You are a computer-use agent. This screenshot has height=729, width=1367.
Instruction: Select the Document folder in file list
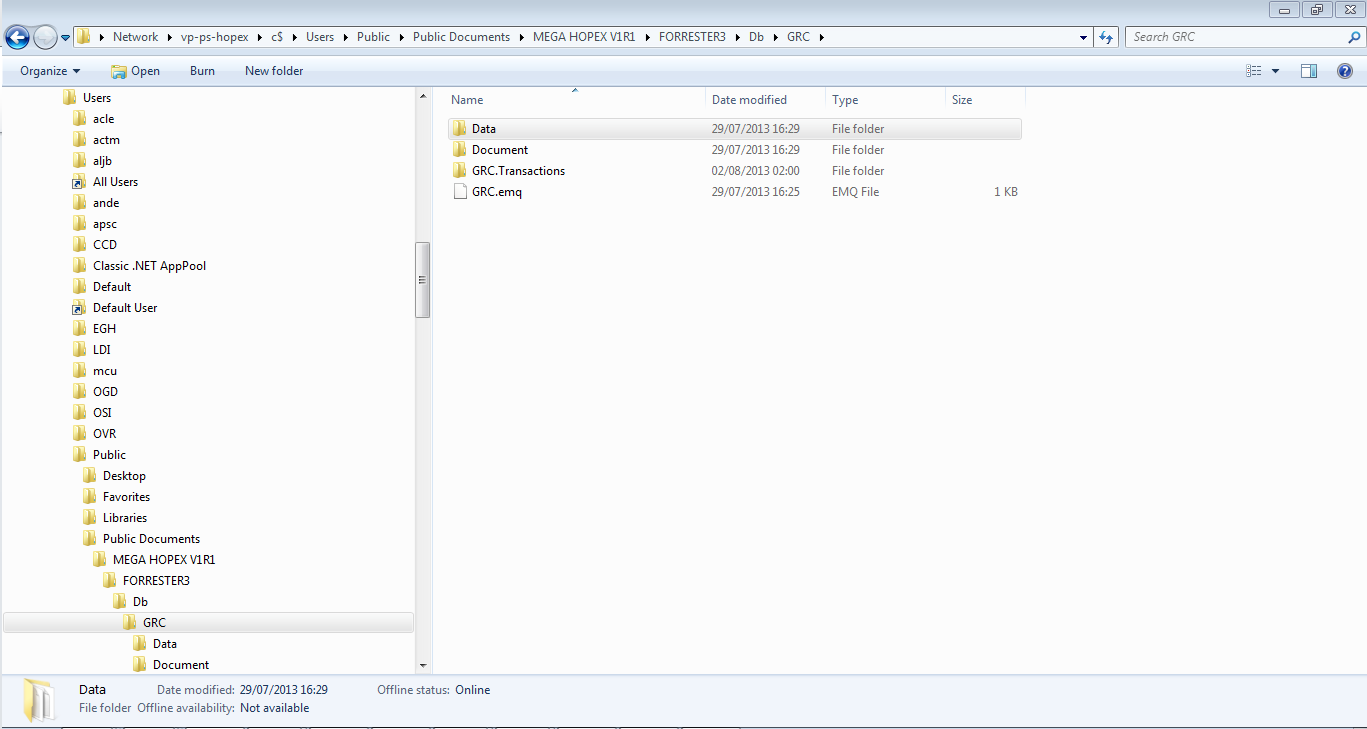499,150
